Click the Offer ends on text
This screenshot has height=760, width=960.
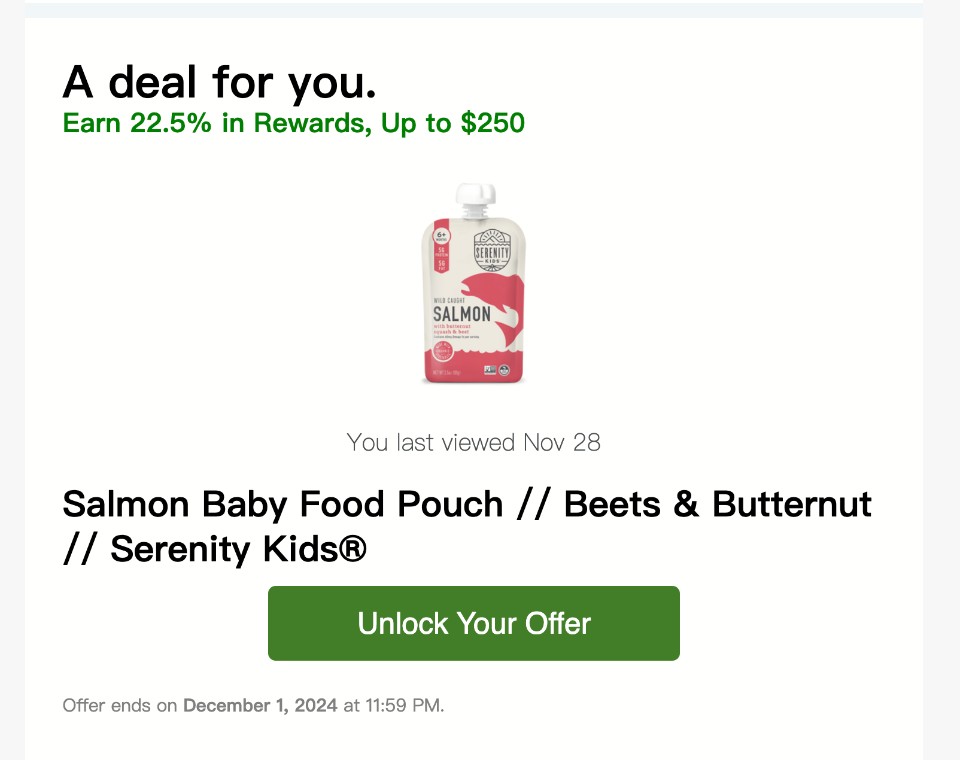point(119,705)
